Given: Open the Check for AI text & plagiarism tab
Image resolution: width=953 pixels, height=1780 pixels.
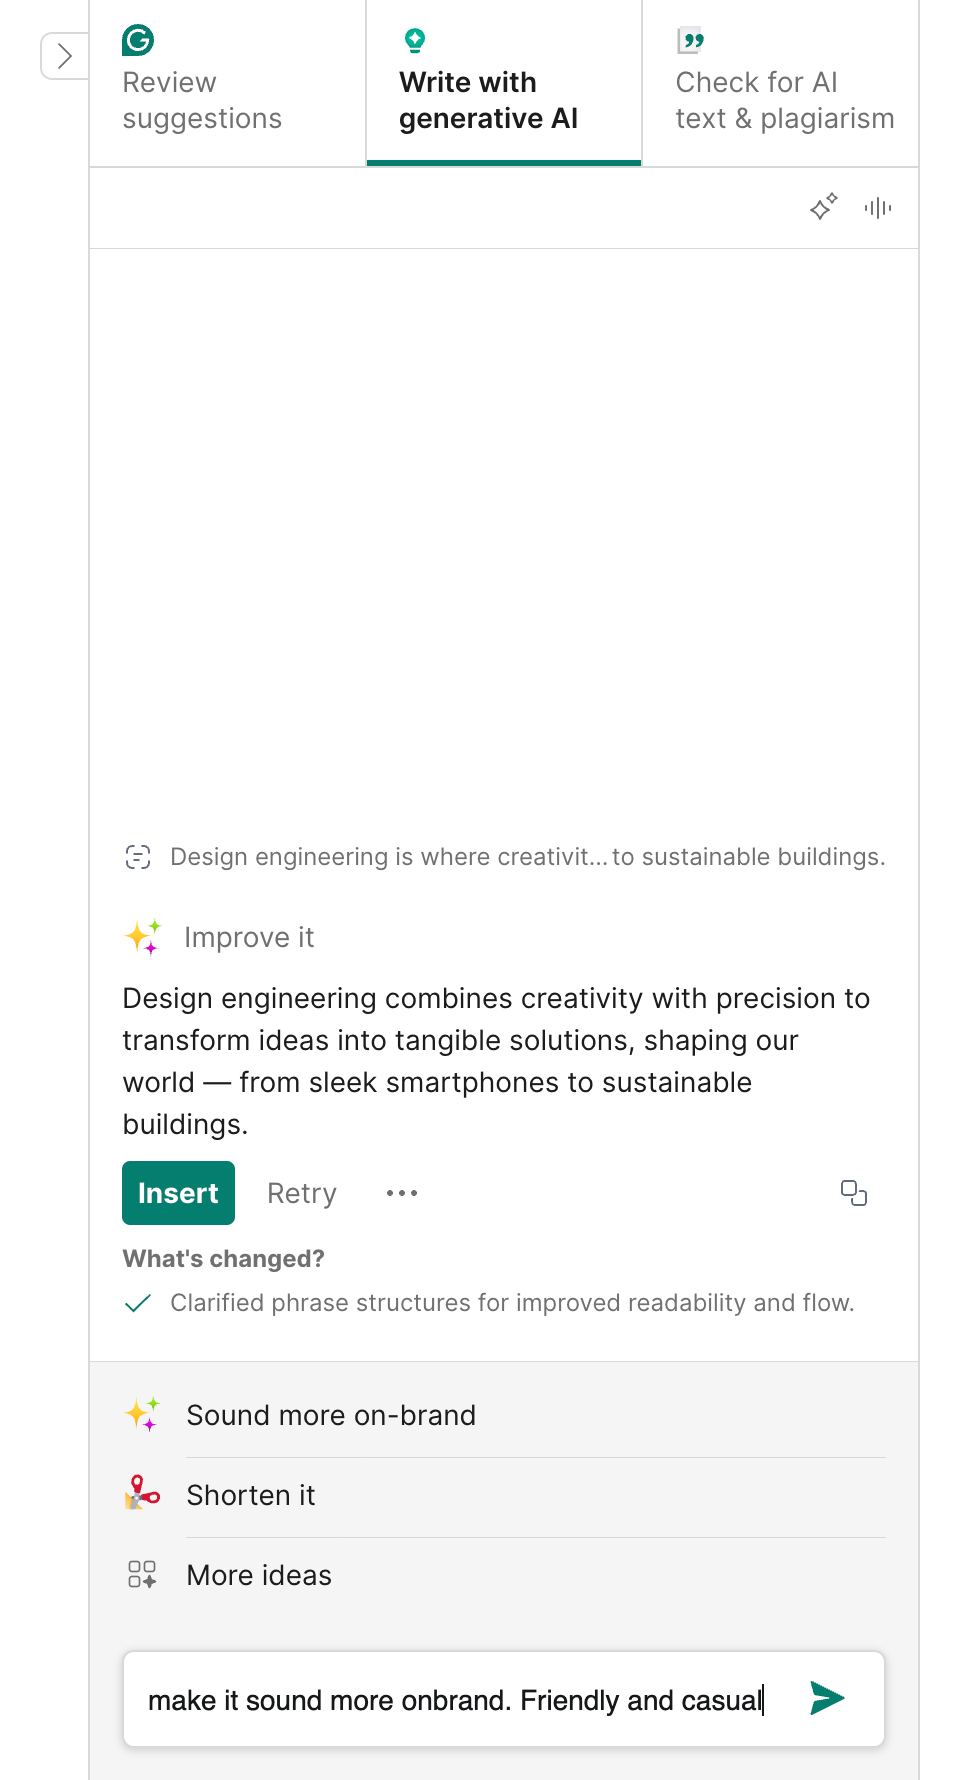Looking at the screenshot, I should point(785,99).
